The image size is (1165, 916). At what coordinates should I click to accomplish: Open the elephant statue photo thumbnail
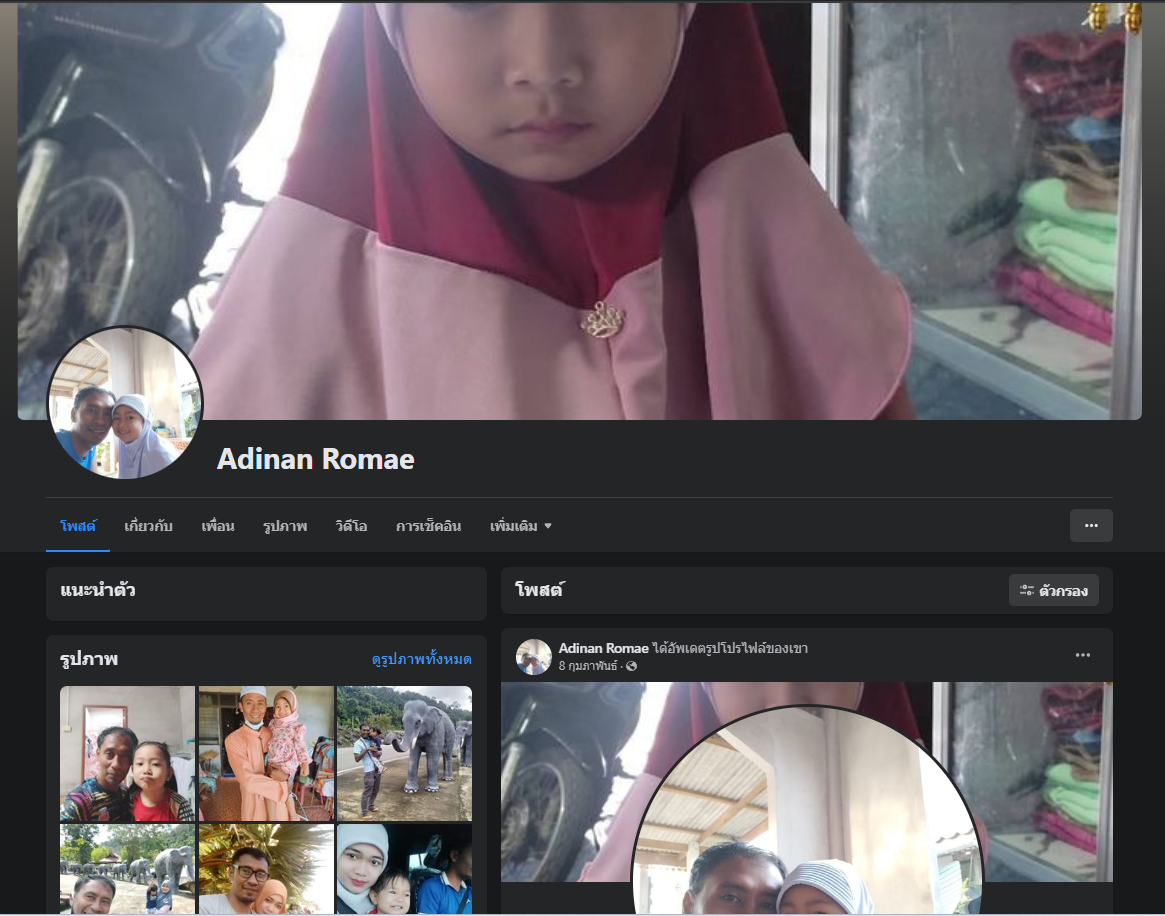click(x=404, y=753)
